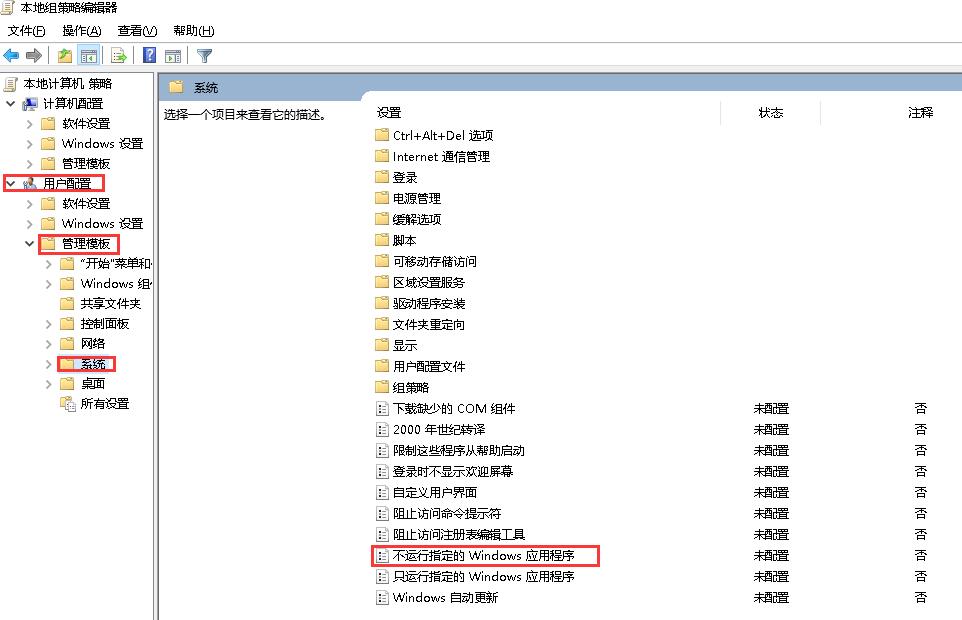Expand the 桌面 tree node

[x=48, y=384]
